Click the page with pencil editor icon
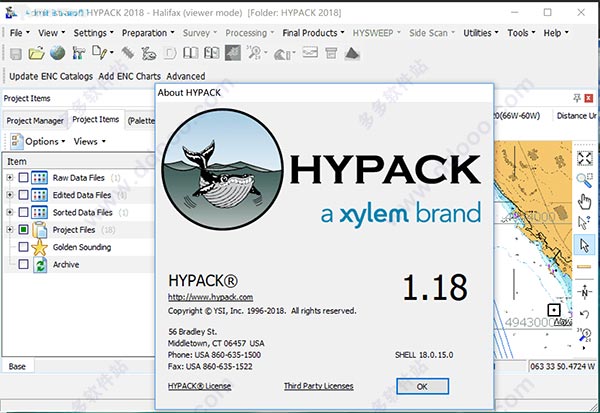600x413 pixels. [99, 53]
